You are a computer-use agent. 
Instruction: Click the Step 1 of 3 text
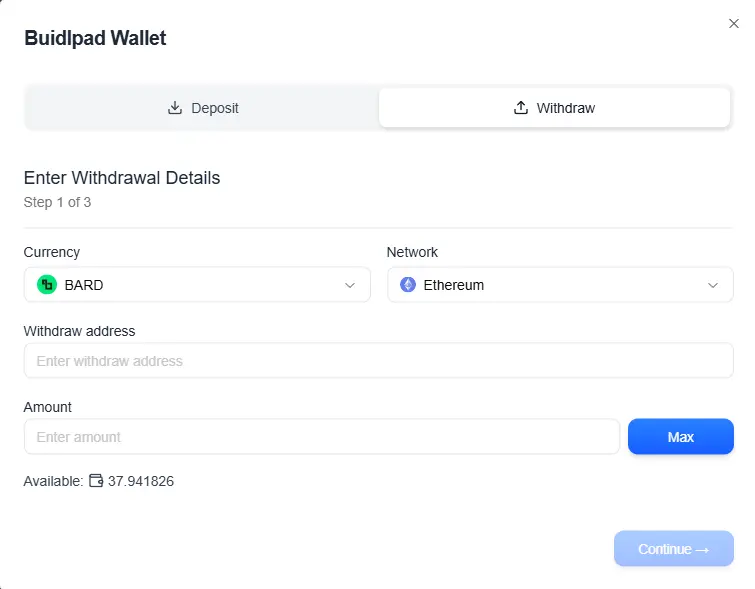click(57, 202)
